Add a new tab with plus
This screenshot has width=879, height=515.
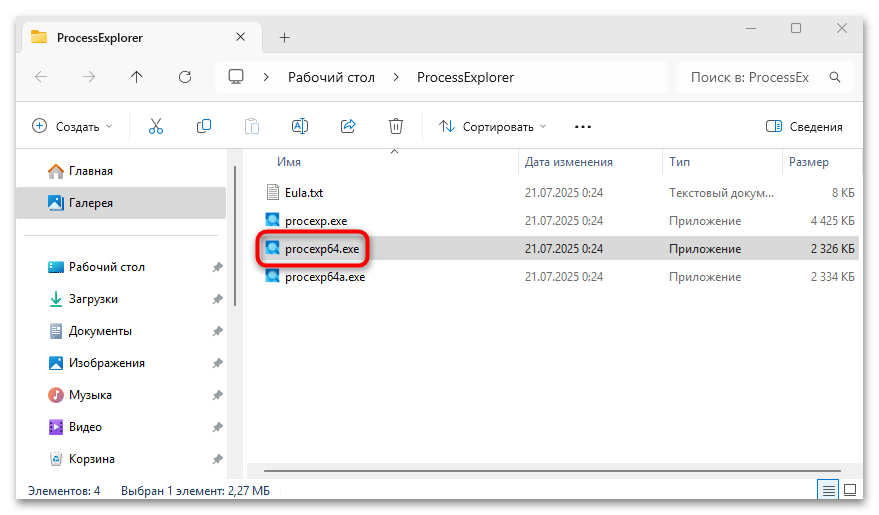point(285,38)
